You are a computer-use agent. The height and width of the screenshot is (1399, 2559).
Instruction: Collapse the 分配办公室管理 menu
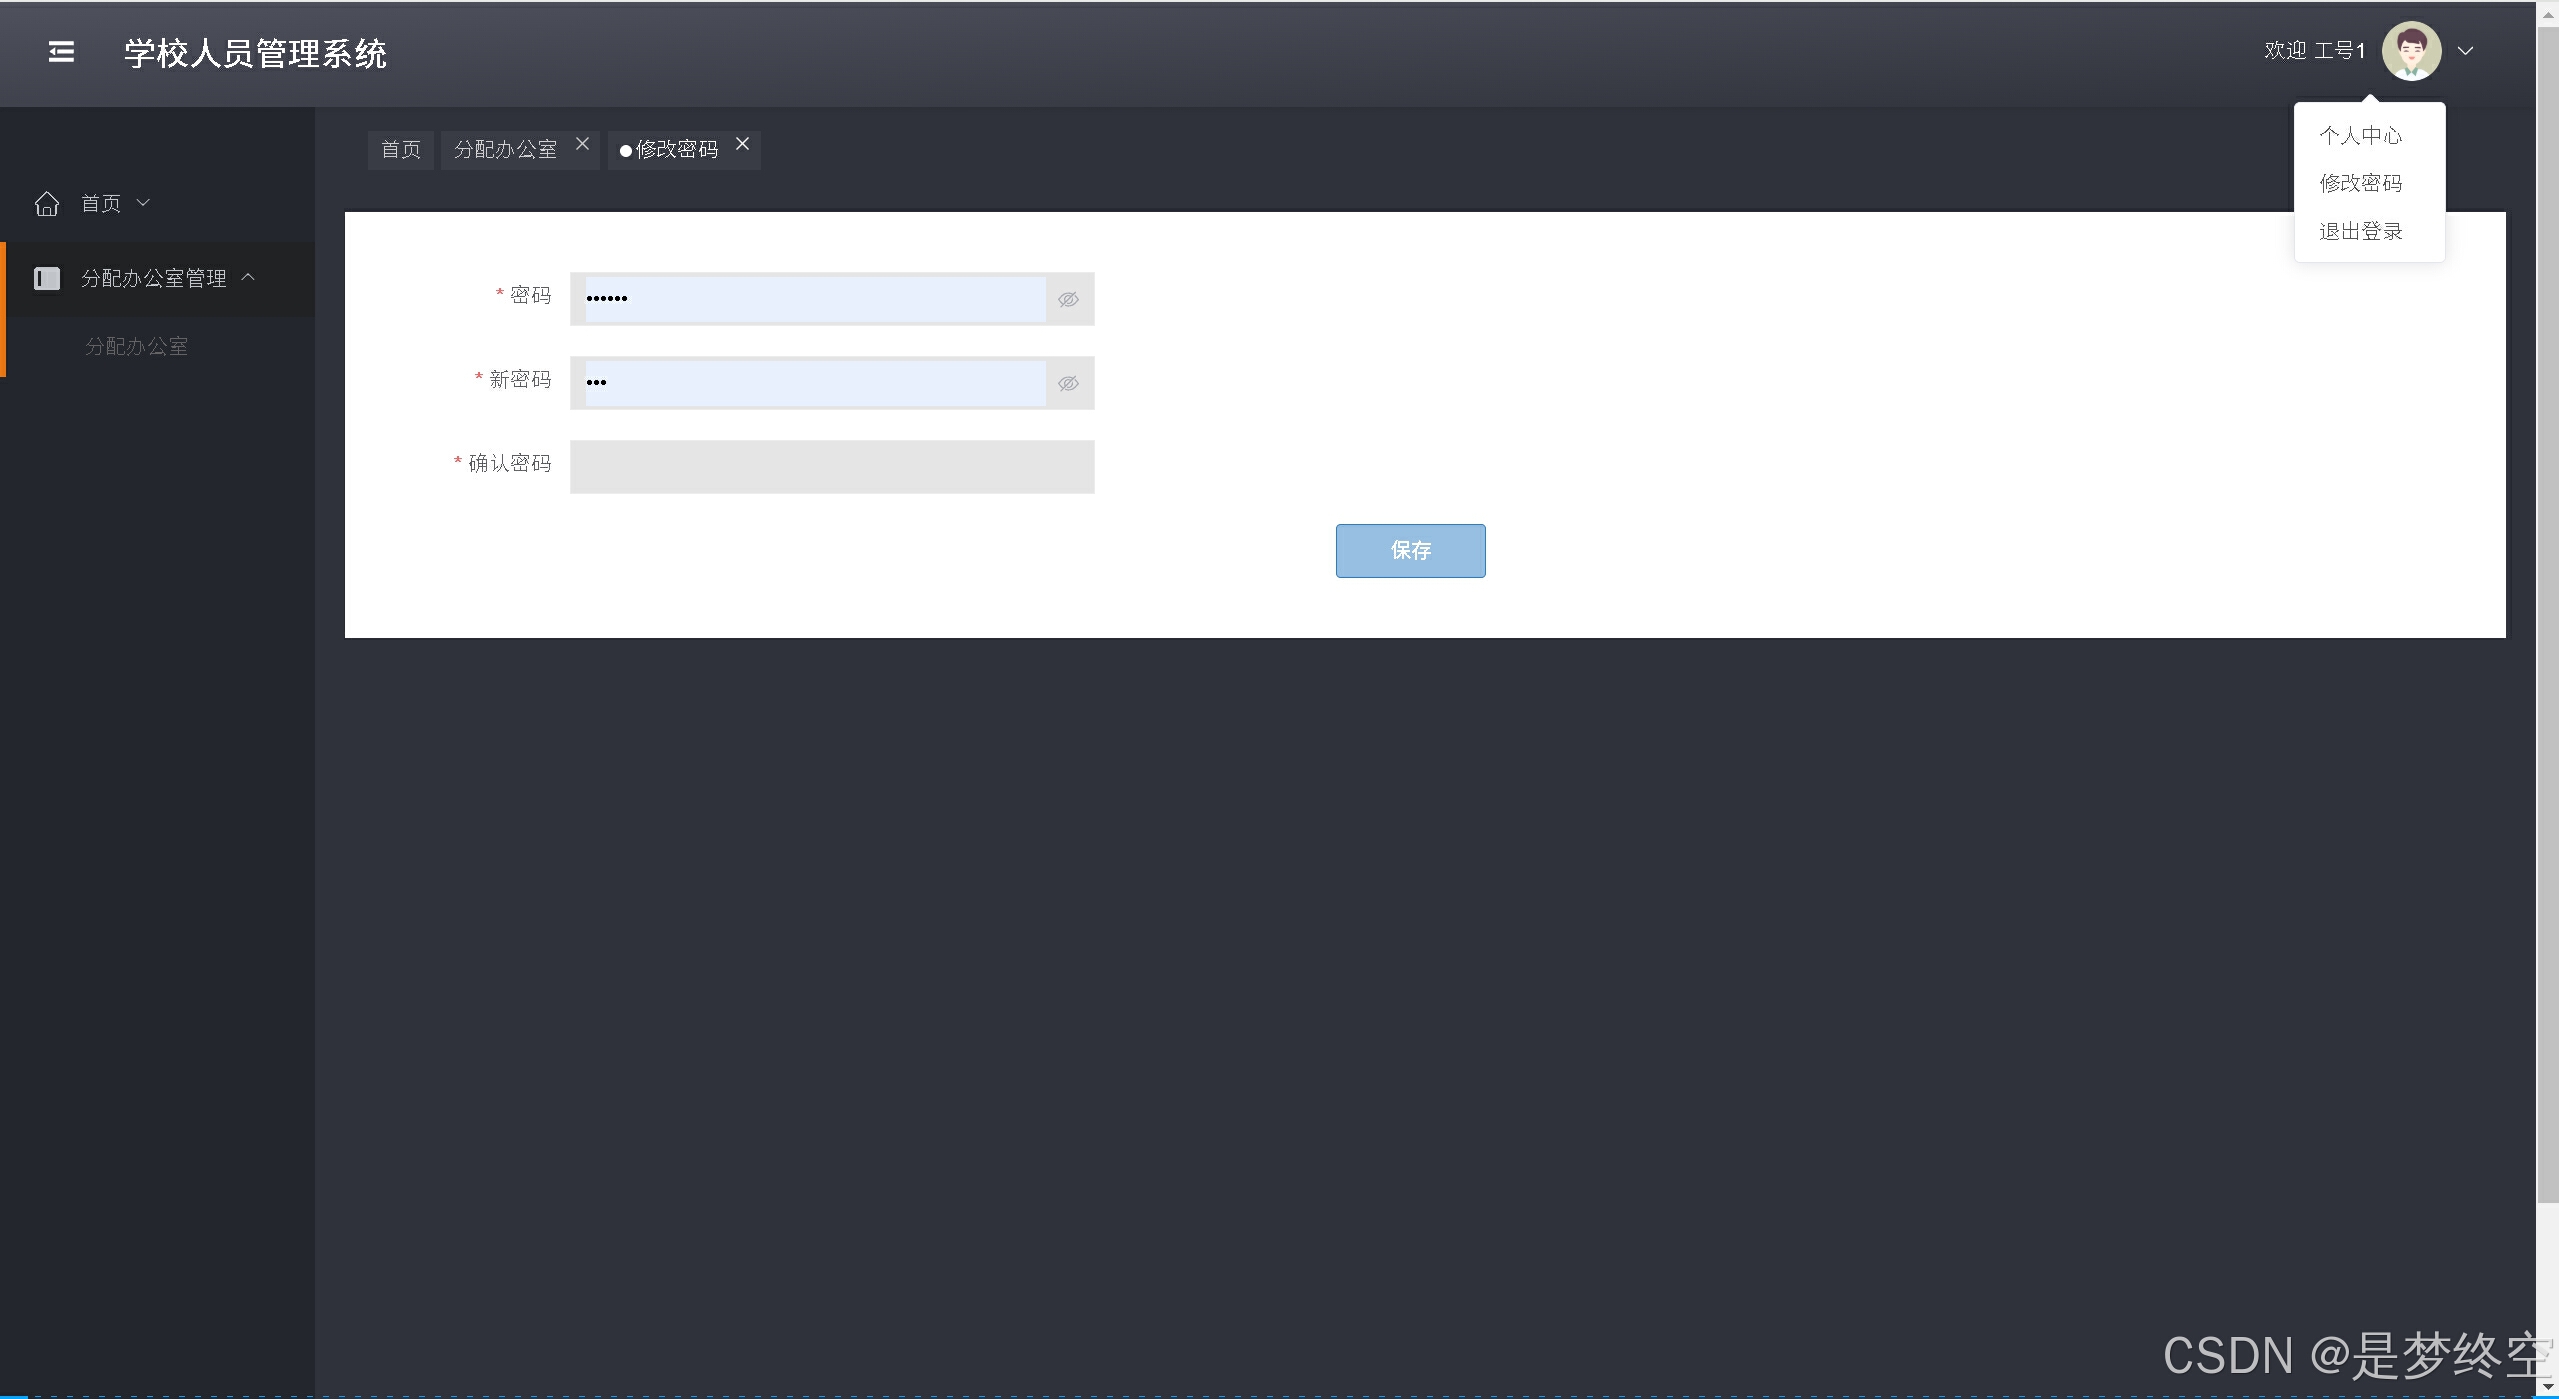(x=249, y=277)
